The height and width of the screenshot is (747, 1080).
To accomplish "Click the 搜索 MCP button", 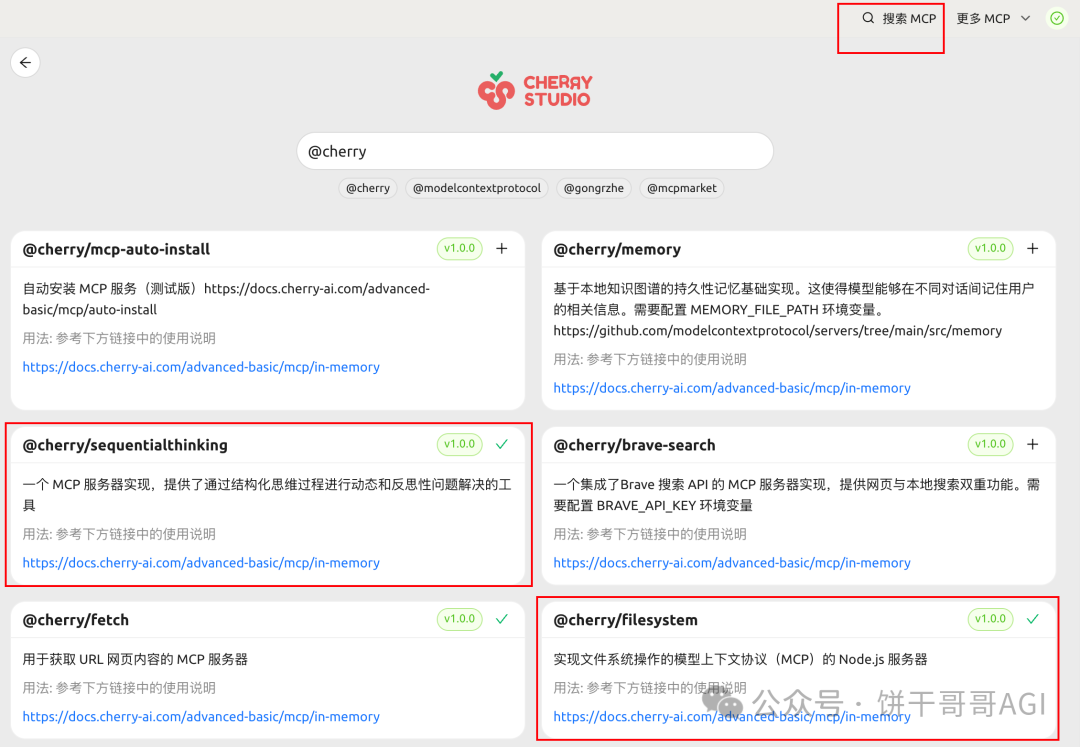I will pyautogui.click(x=899, y=18).
